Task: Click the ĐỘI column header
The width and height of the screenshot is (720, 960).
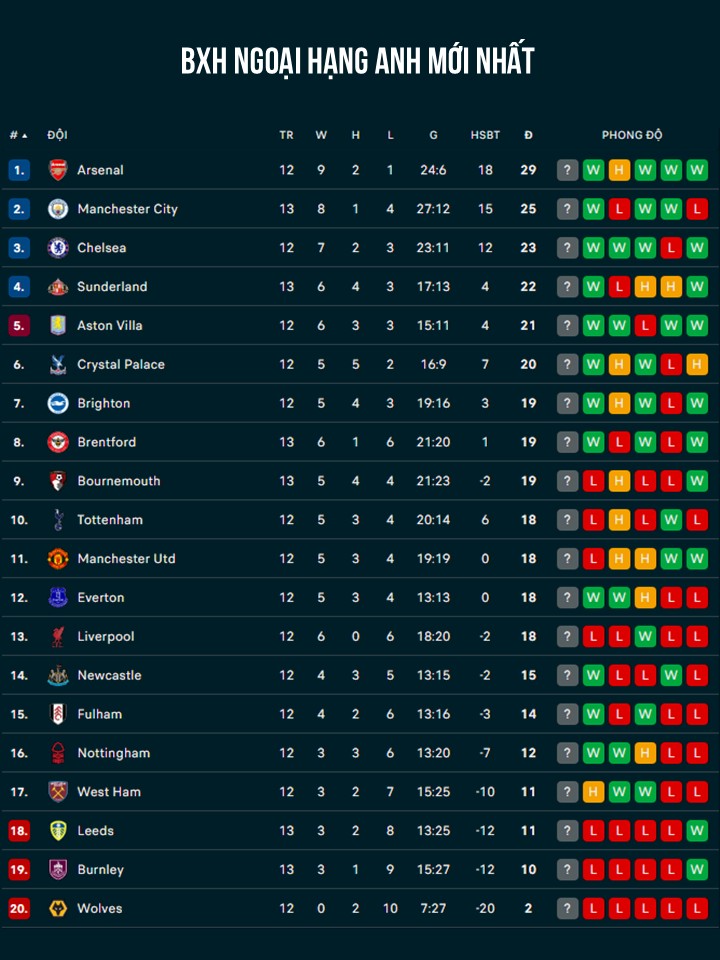Action: click(57, 135)
